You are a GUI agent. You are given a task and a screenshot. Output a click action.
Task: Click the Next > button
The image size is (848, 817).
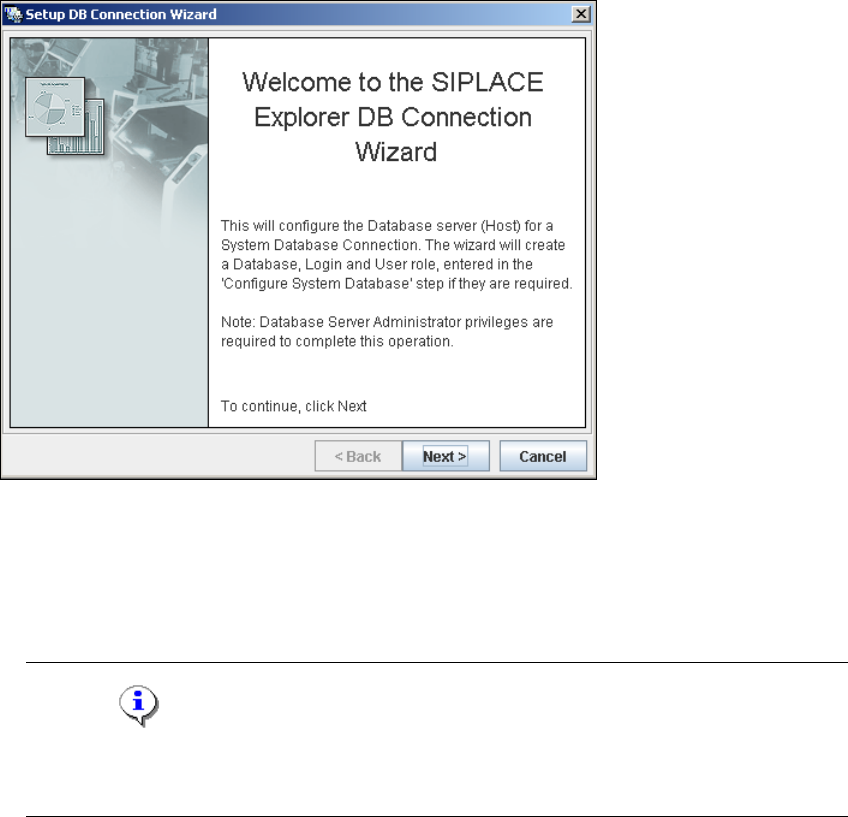pos(446,456)
